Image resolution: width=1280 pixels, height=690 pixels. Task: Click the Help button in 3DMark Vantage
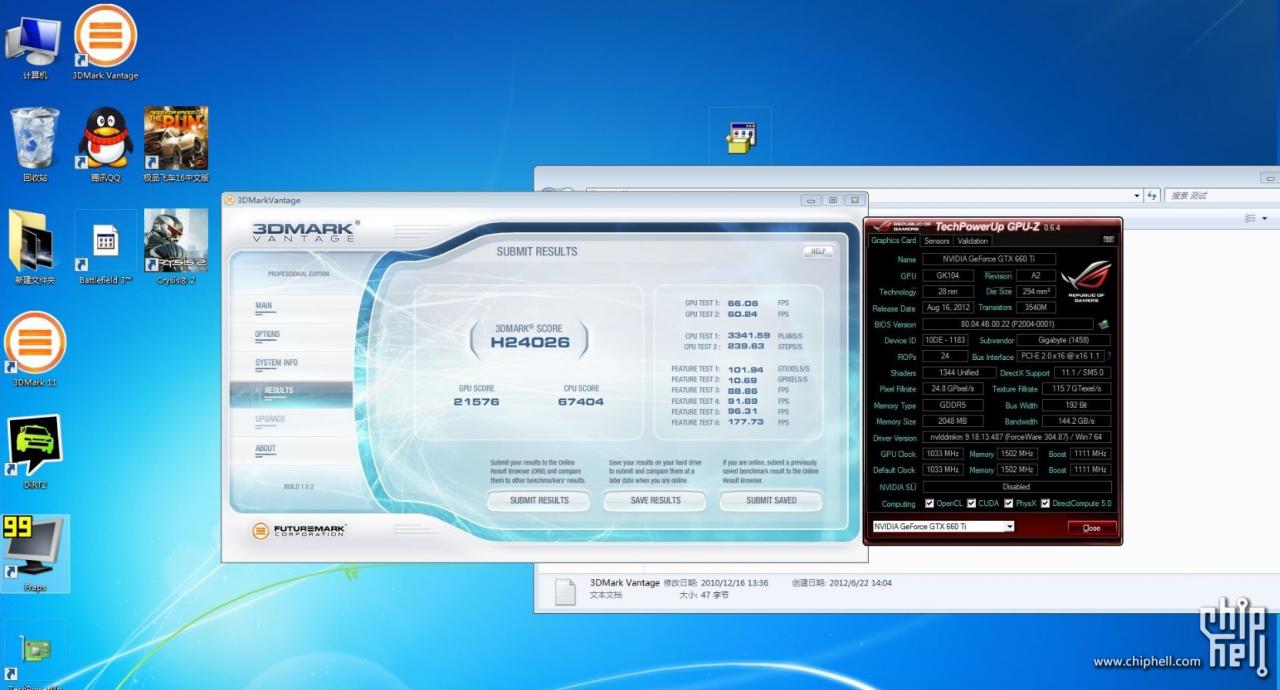pos(817,251)
